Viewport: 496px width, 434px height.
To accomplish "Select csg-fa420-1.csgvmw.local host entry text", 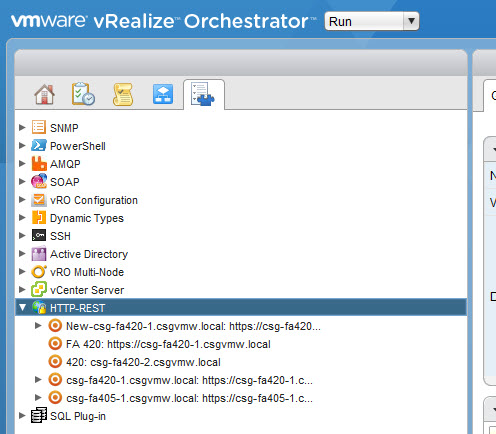I will 189,380.
